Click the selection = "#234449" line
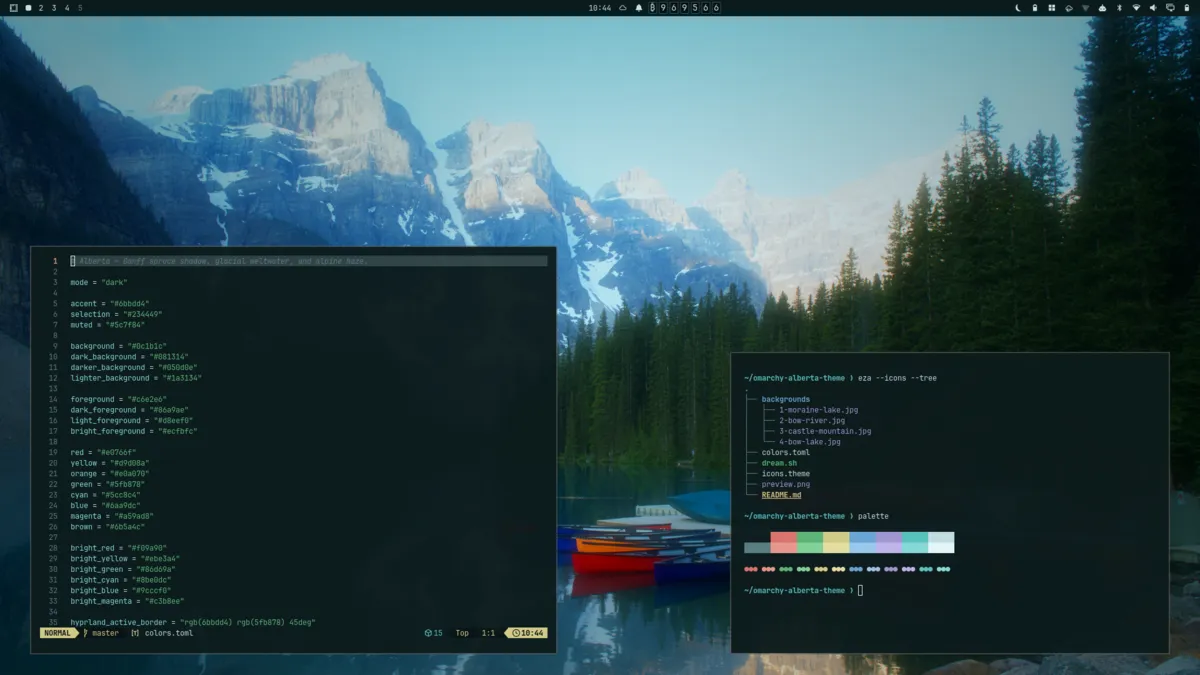Viewport: 1200px width, 675px height. [116, 314]
